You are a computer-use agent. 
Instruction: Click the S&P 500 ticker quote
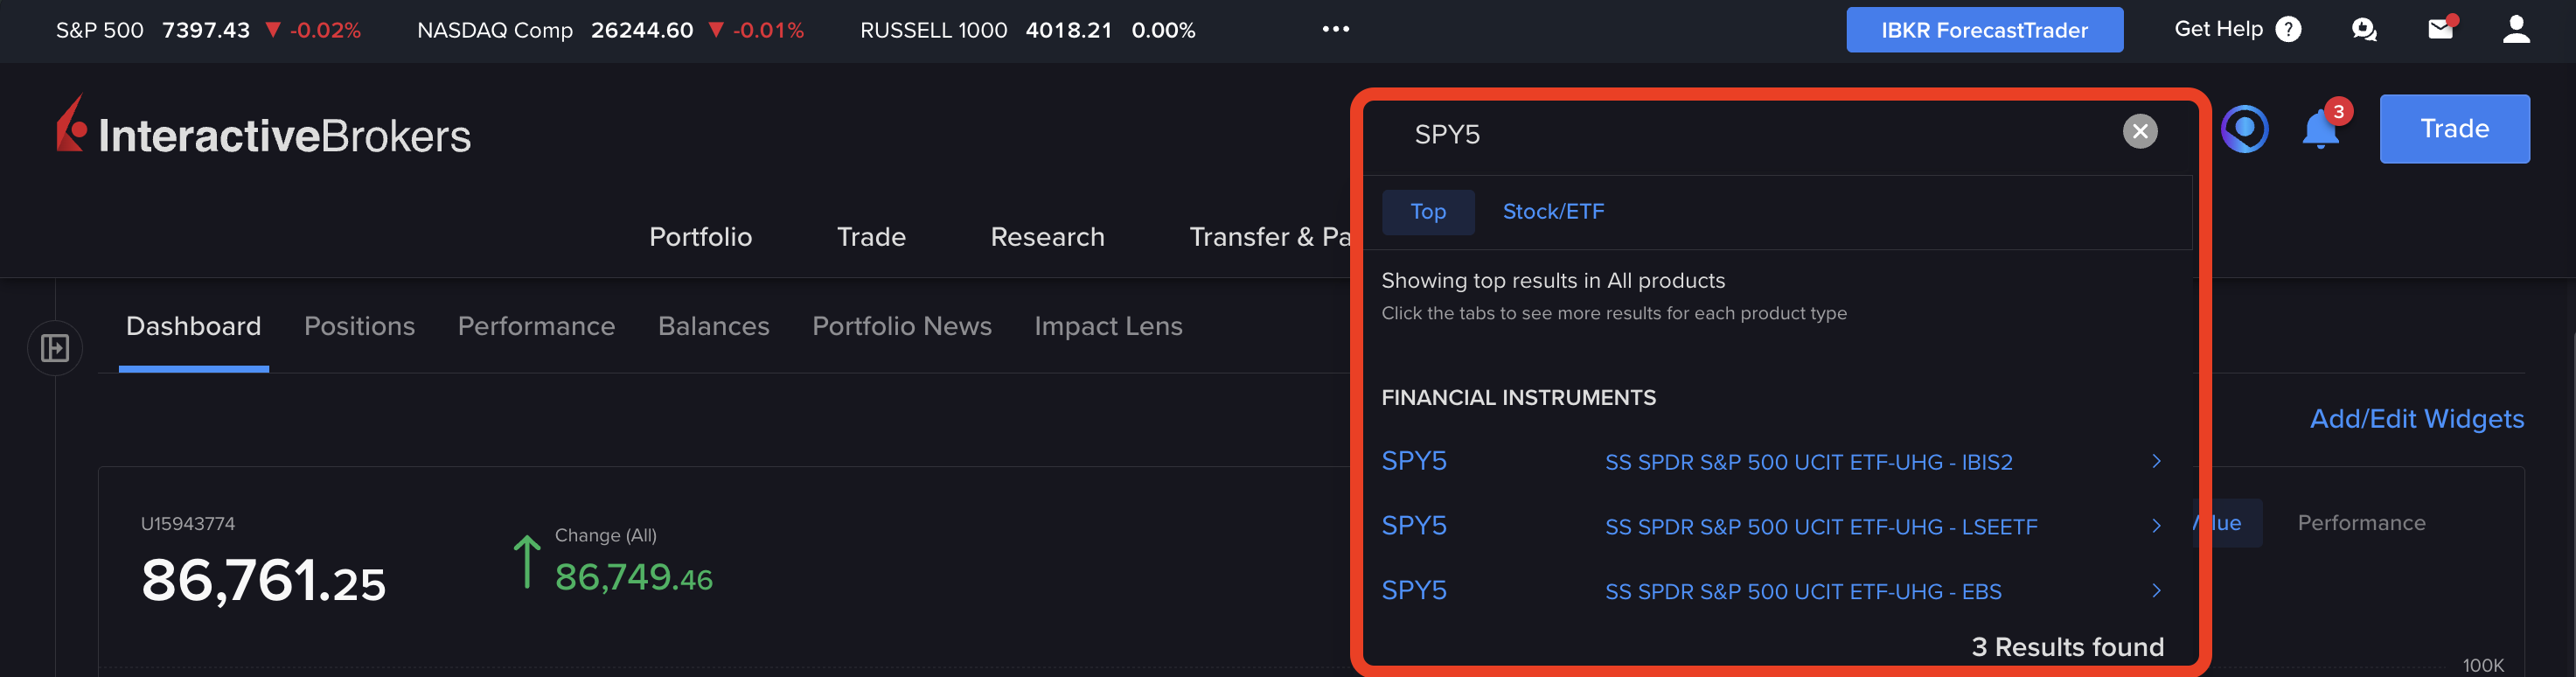point(208,30)
